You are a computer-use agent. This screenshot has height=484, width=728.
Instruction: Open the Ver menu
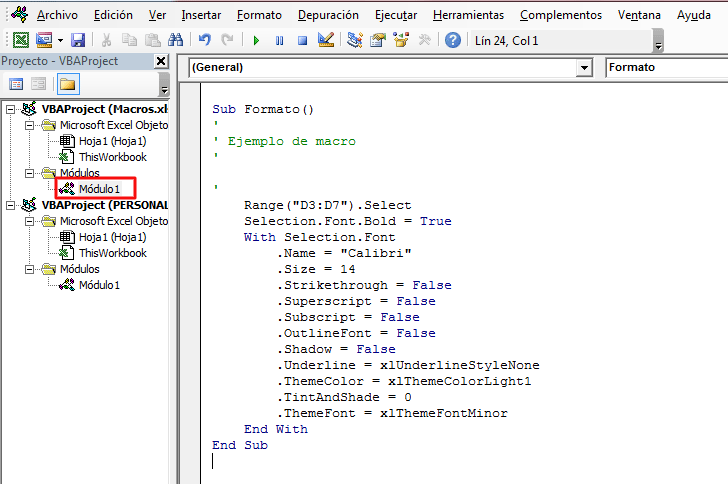(x=157, y=15)
